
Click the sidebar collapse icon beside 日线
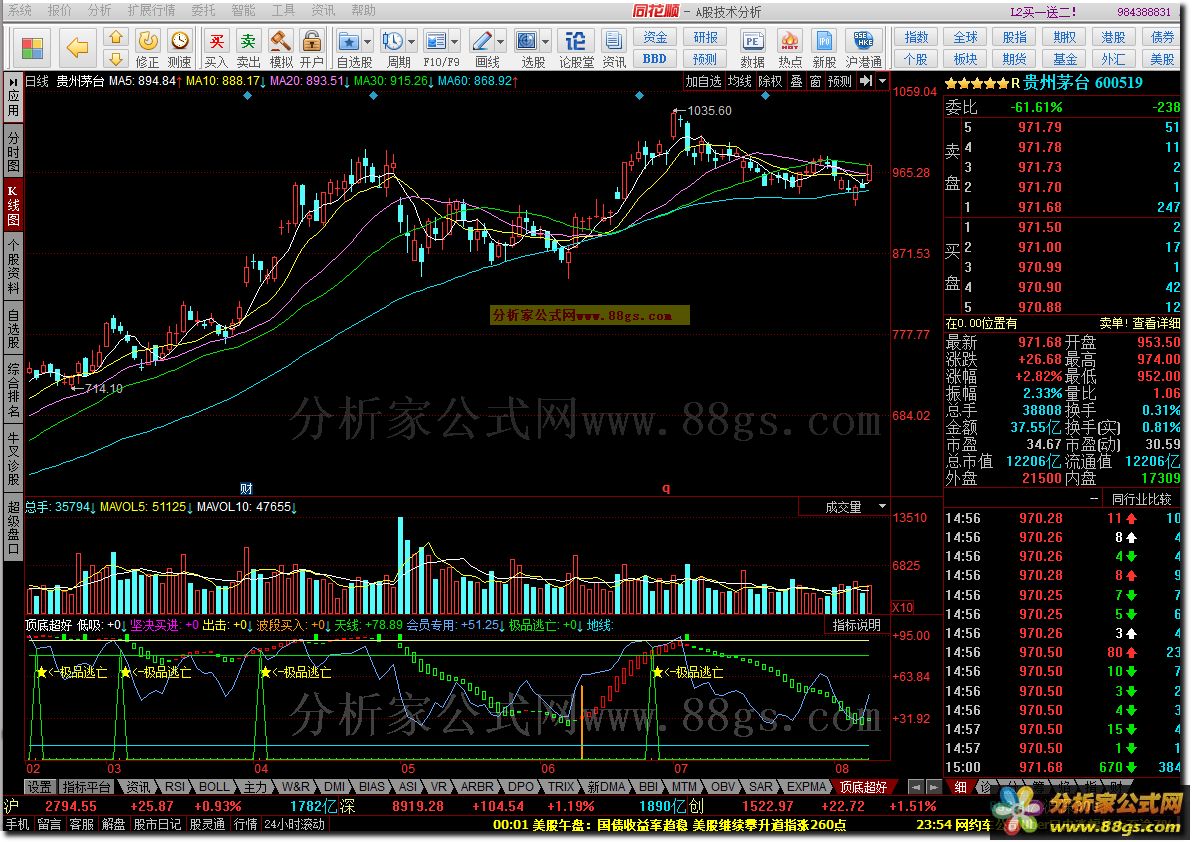click(14, 81)
